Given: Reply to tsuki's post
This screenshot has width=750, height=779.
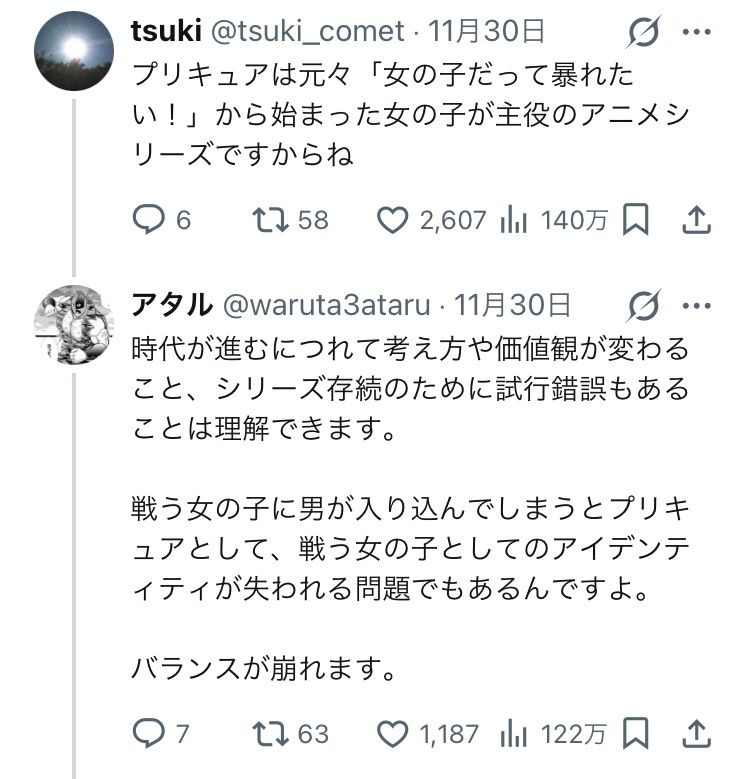Looking at the screenshot, I should tap(150, 219).
